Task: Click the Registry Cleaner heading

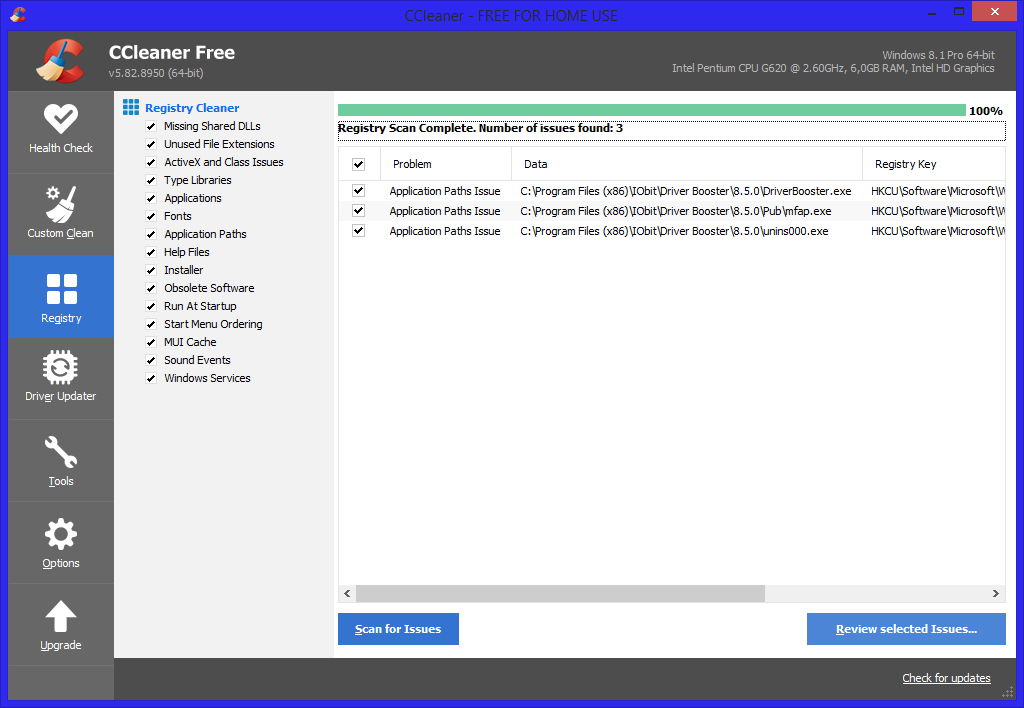Action: [192, 108]
